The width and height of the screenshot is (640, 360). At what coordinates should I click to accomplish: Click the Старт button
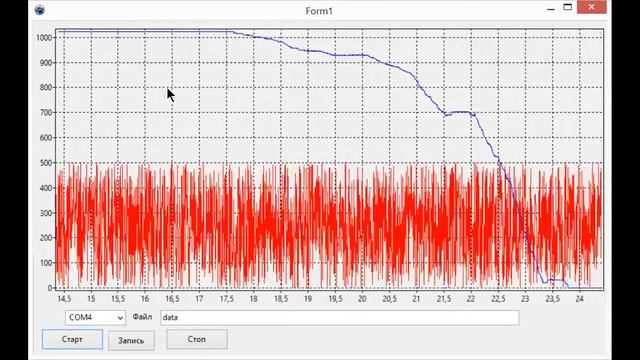[72, 340]
